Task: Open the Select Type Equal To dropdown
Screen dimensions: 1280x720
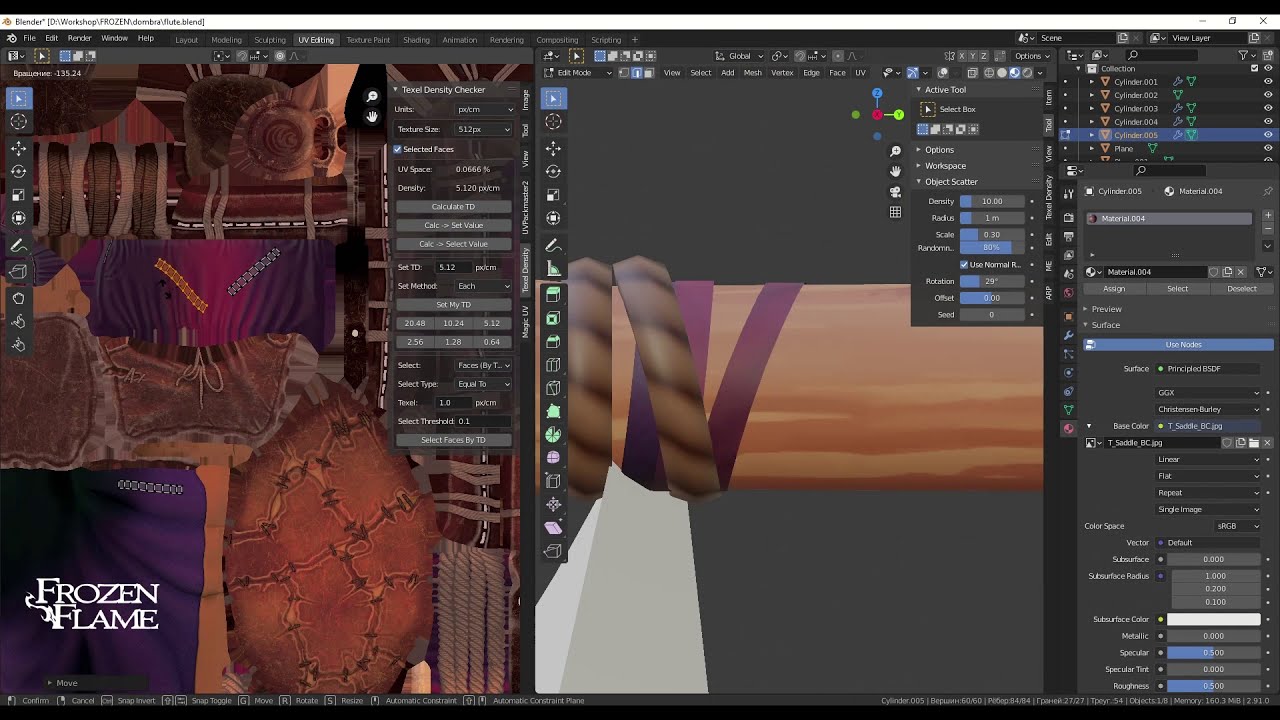Action: click(x=484, y=384)
